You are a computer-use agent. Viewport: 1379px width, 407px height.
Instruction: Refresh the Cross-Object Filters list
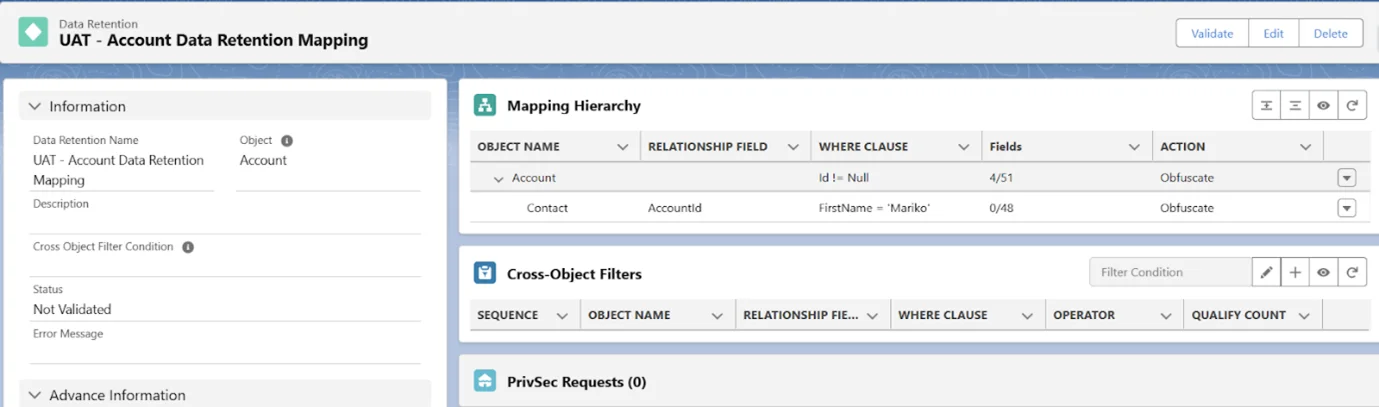tap(1352, 272)
